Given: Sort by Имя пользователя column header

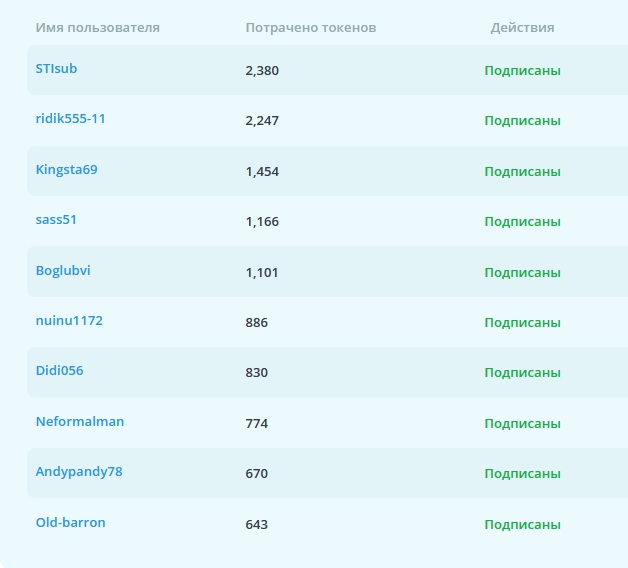Looking at the screenshot, I should pos(98,28).
